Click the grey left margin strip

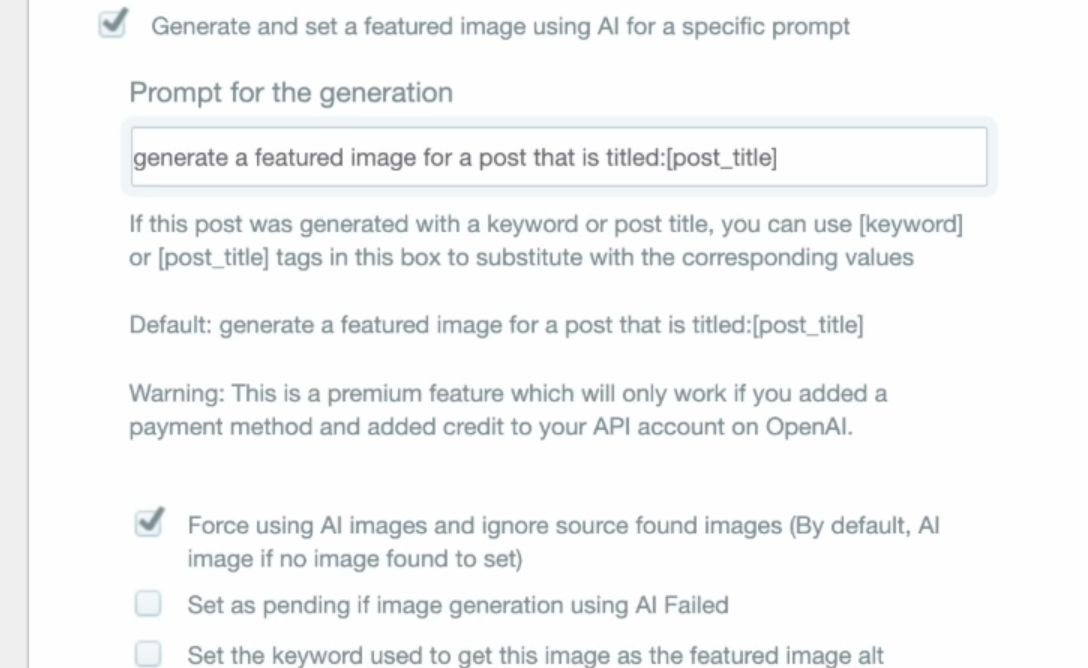click(14, 334)
